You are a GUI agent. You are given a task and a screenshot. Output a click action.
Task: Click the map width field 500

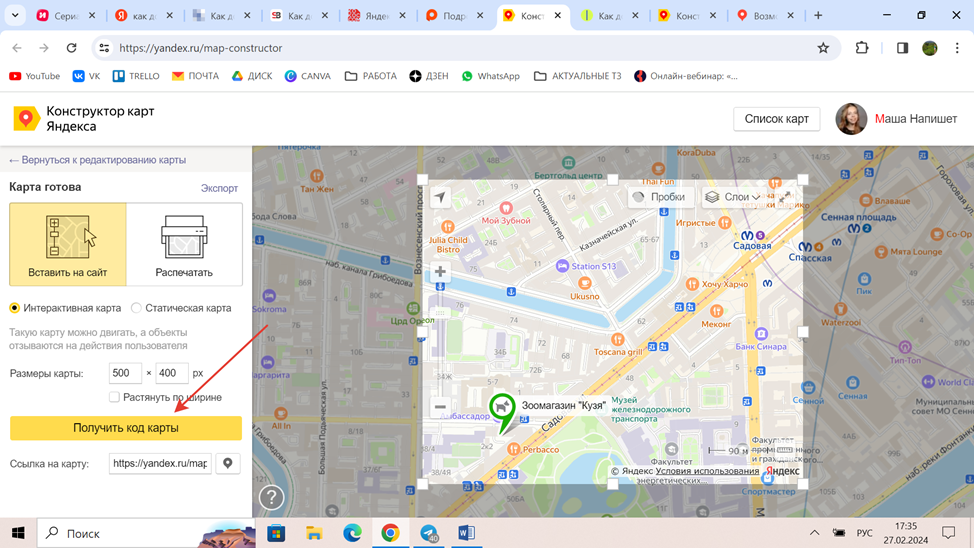(125, 373)
